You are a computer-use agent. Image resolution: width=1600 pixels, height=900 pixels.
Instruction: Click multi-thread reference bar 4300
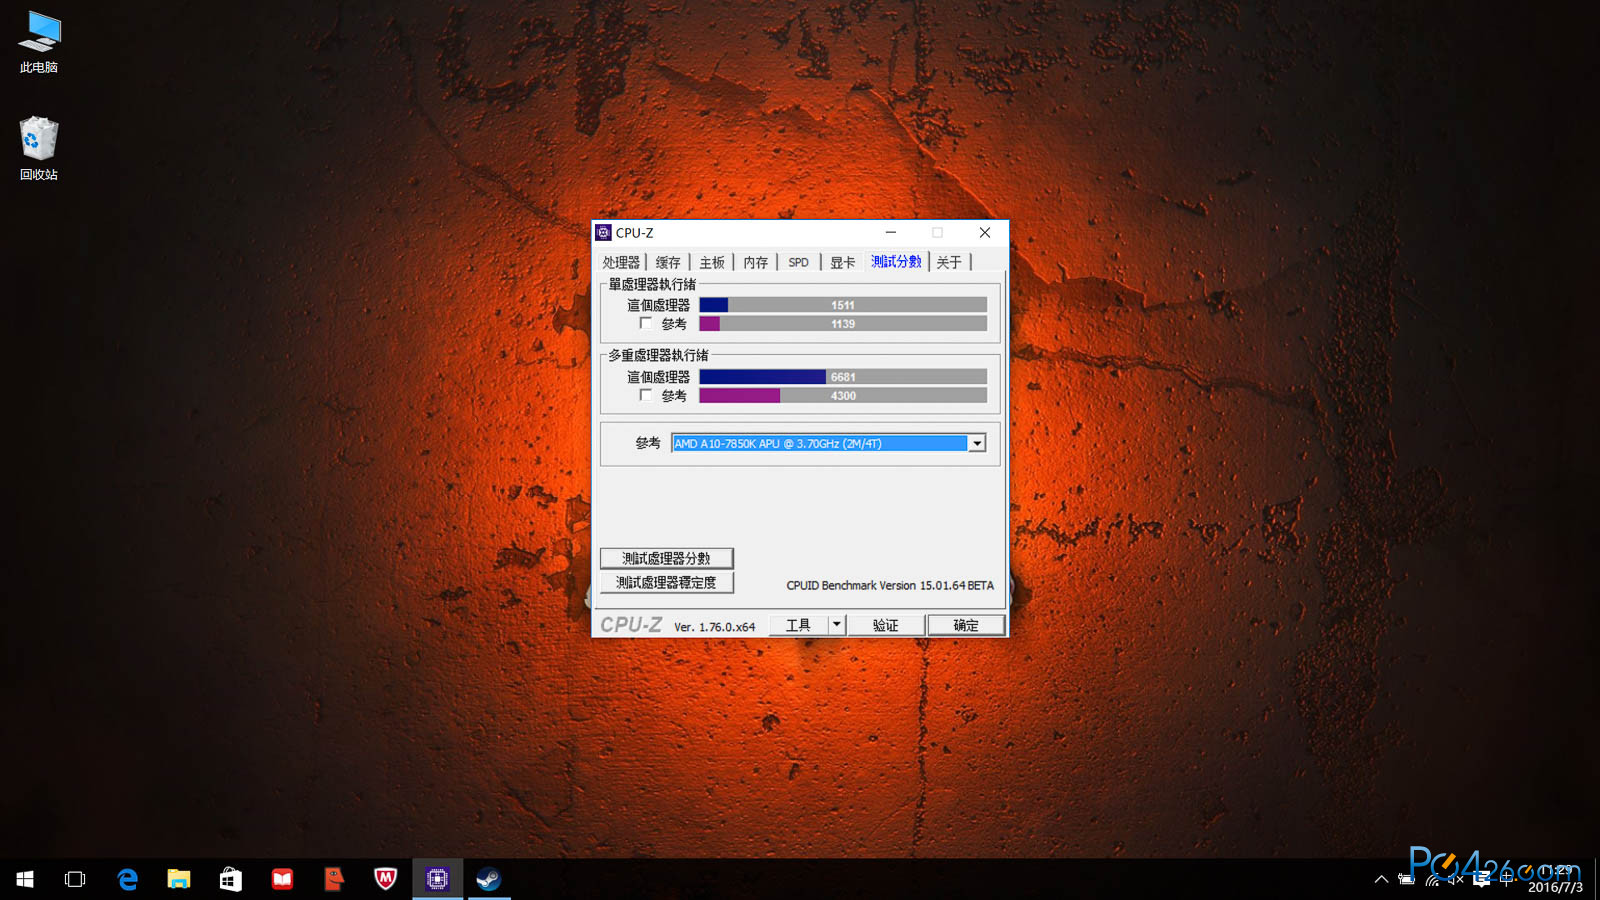[843, 396]
